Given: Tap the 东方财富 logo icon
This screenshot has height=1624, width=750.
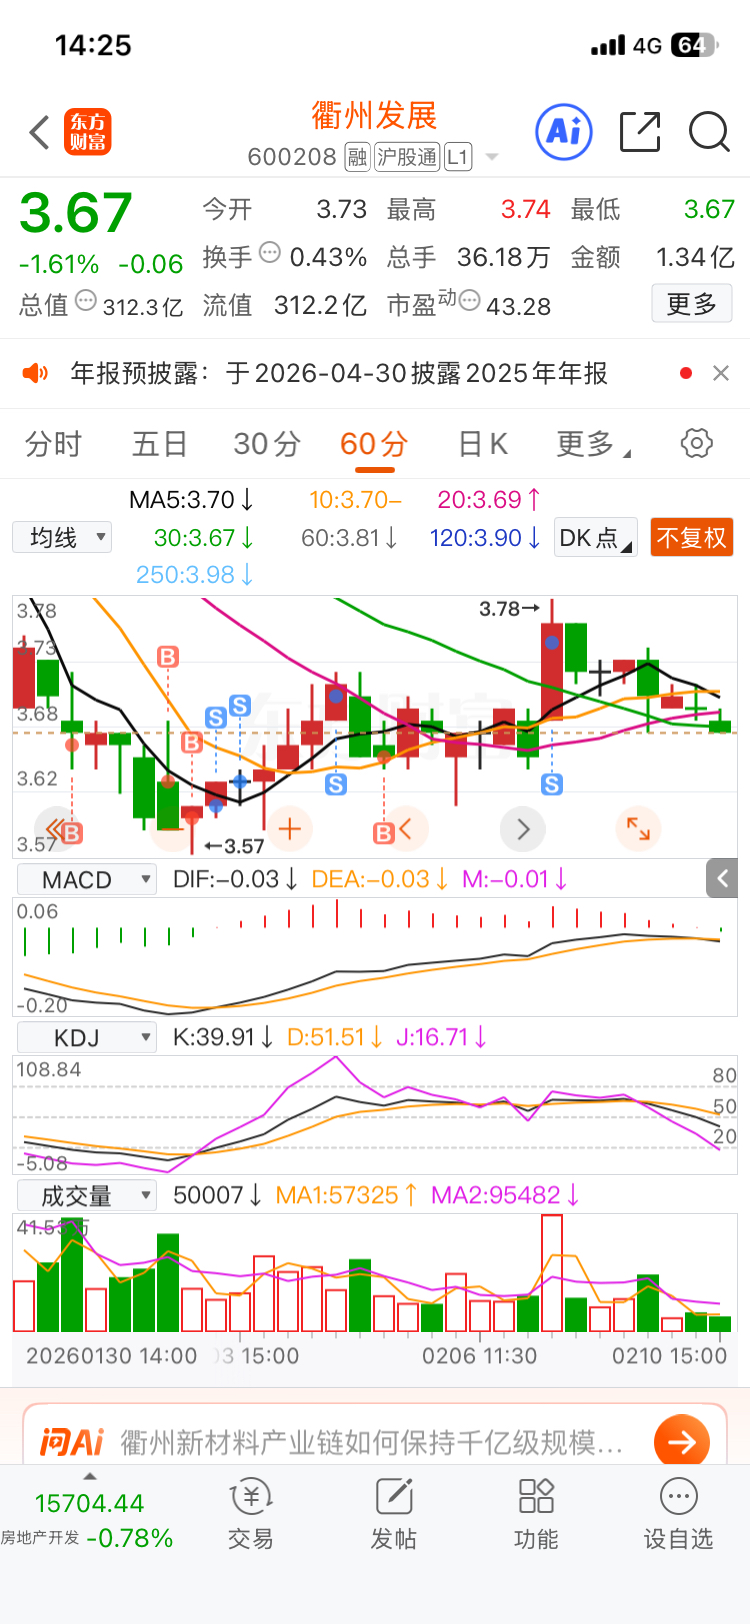Looking at the screenshot, I should (x=88, y=132).
